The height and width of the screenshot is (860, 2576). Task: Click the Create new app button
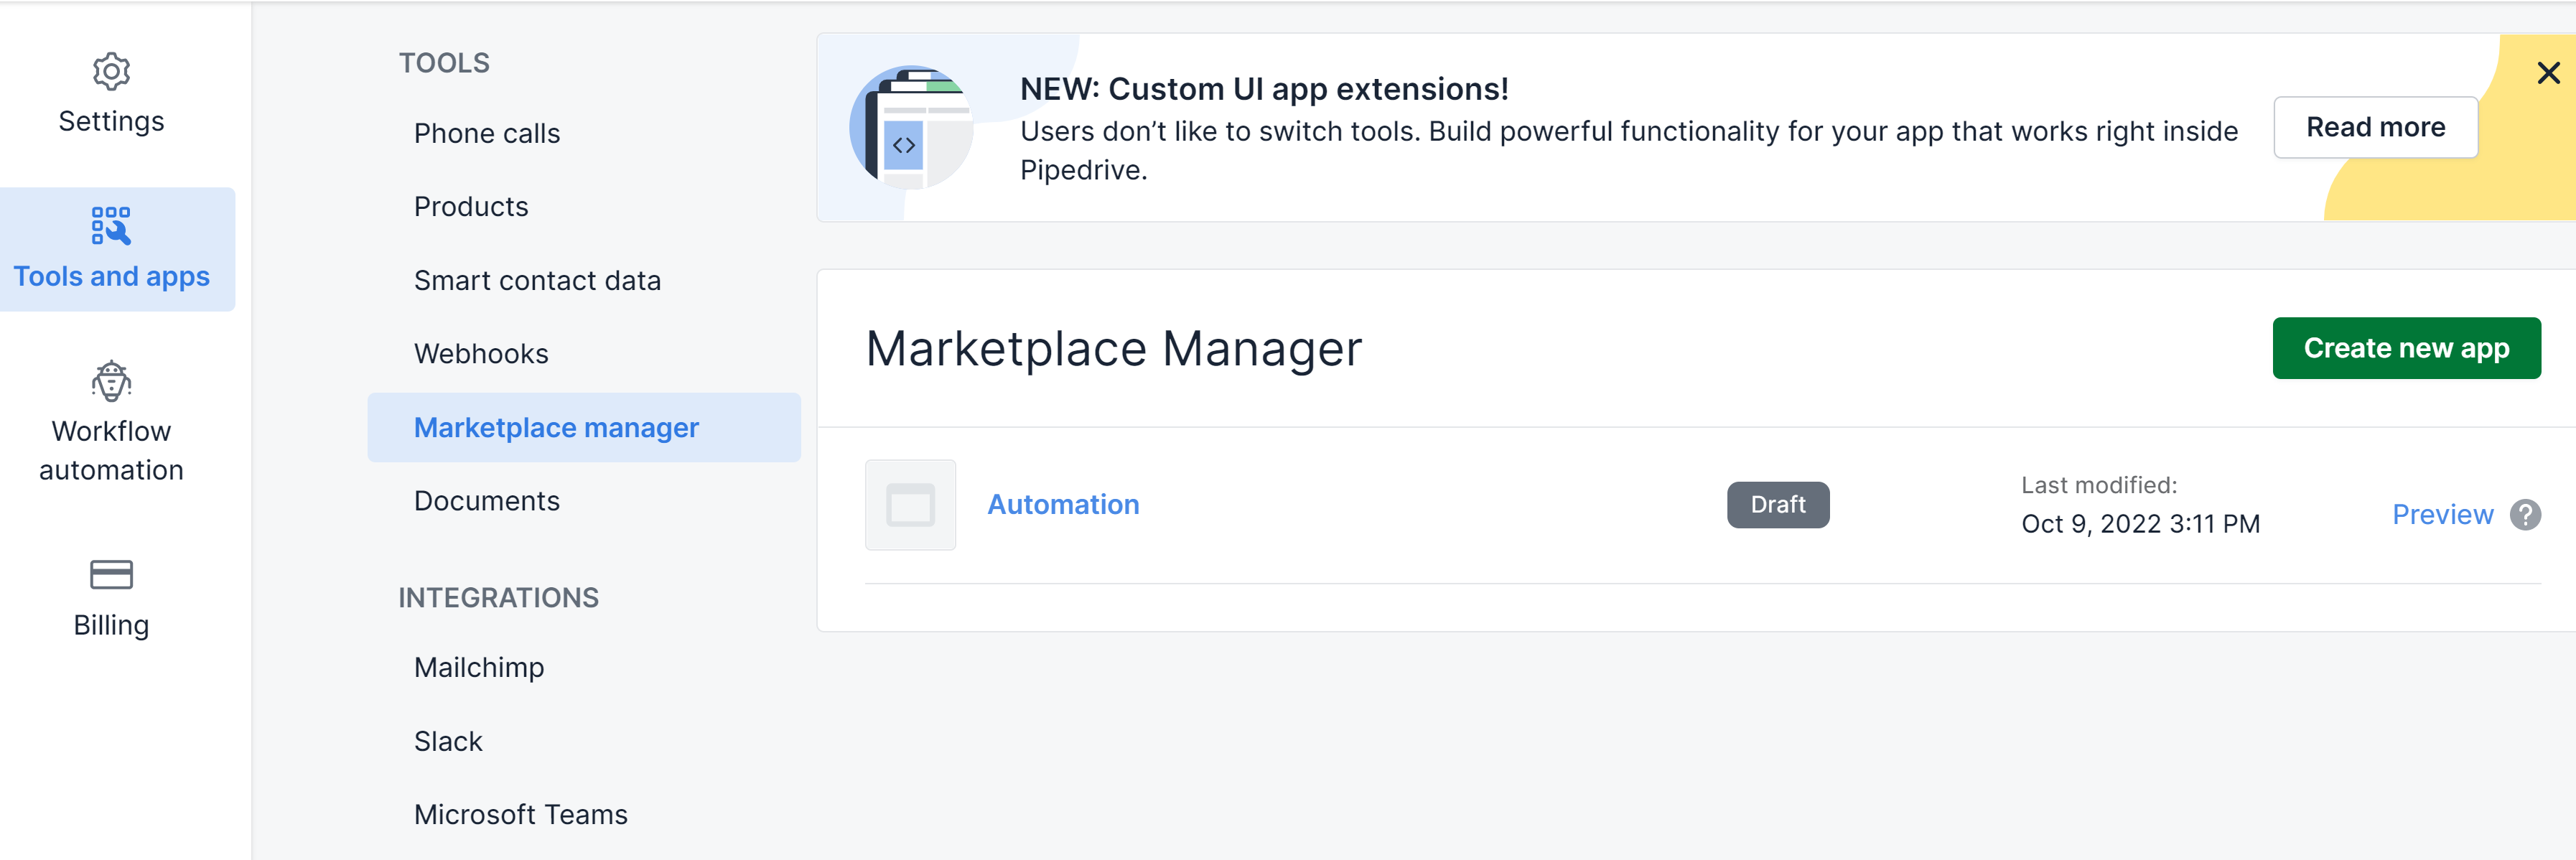2406,348
